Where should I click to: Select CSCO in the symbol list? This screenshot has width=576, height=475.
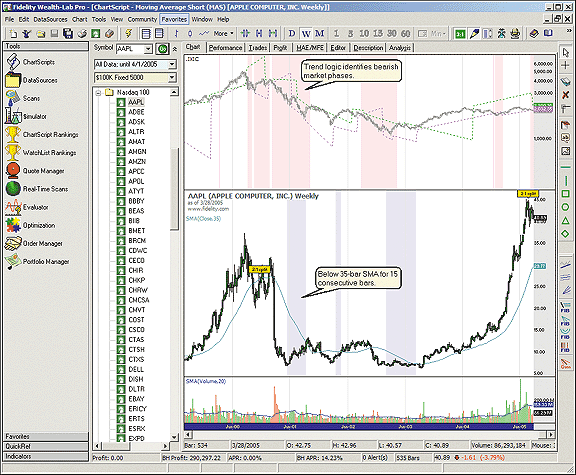(x=136, y=330)
